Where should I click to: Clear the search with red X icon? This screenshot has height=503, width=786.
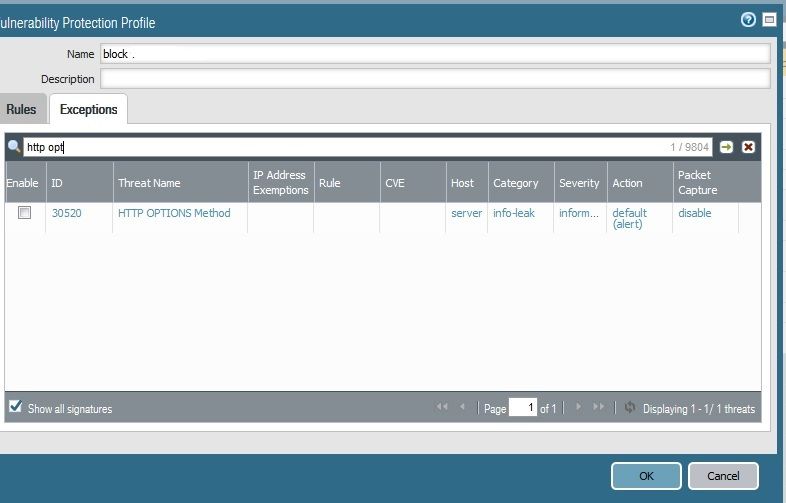[x=748, y=147]
